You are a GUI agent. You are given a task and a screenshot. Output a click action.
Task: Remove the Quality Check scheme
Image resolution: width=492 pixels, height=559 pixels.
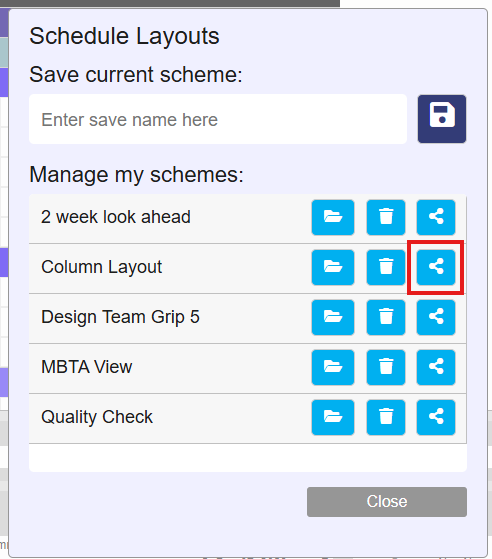386,417
